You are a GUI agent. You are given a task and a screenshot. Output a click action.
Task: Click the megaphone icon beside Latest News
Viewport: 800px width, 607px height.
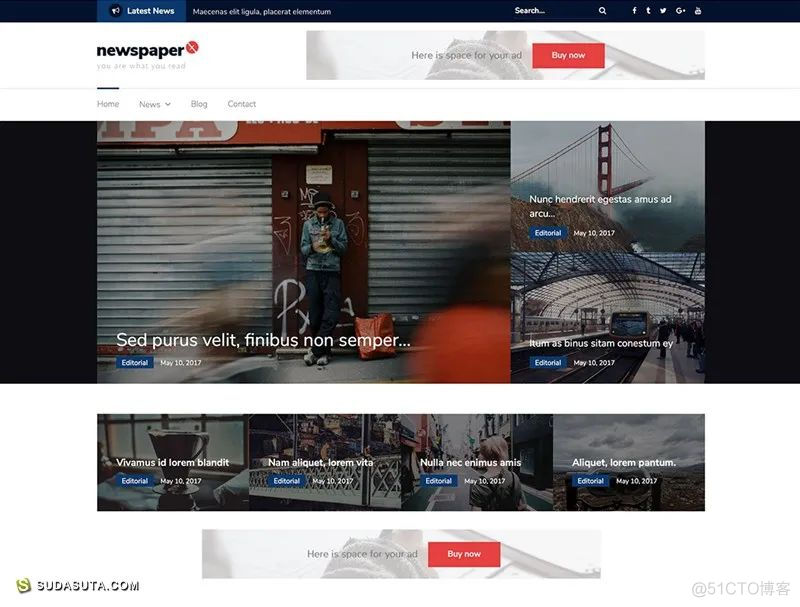pos(116,11)
